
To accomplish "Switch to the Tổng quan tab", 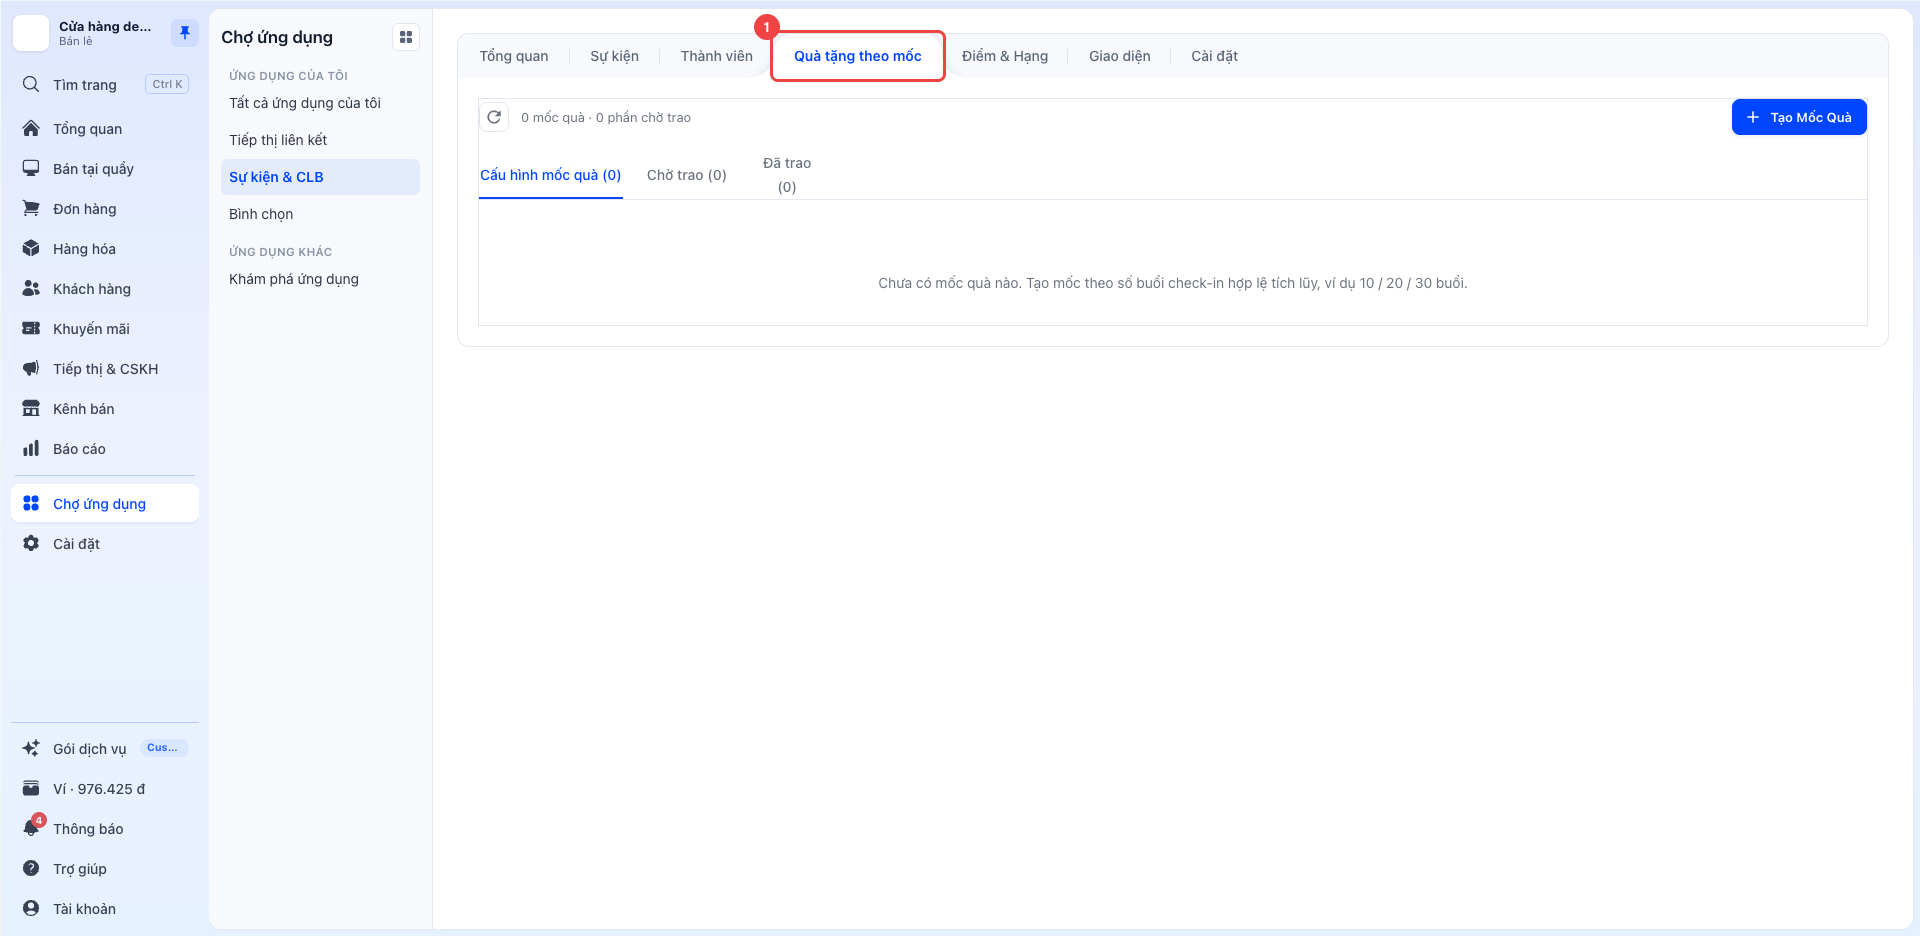I will pyautogui.click(x=514, y=56).
